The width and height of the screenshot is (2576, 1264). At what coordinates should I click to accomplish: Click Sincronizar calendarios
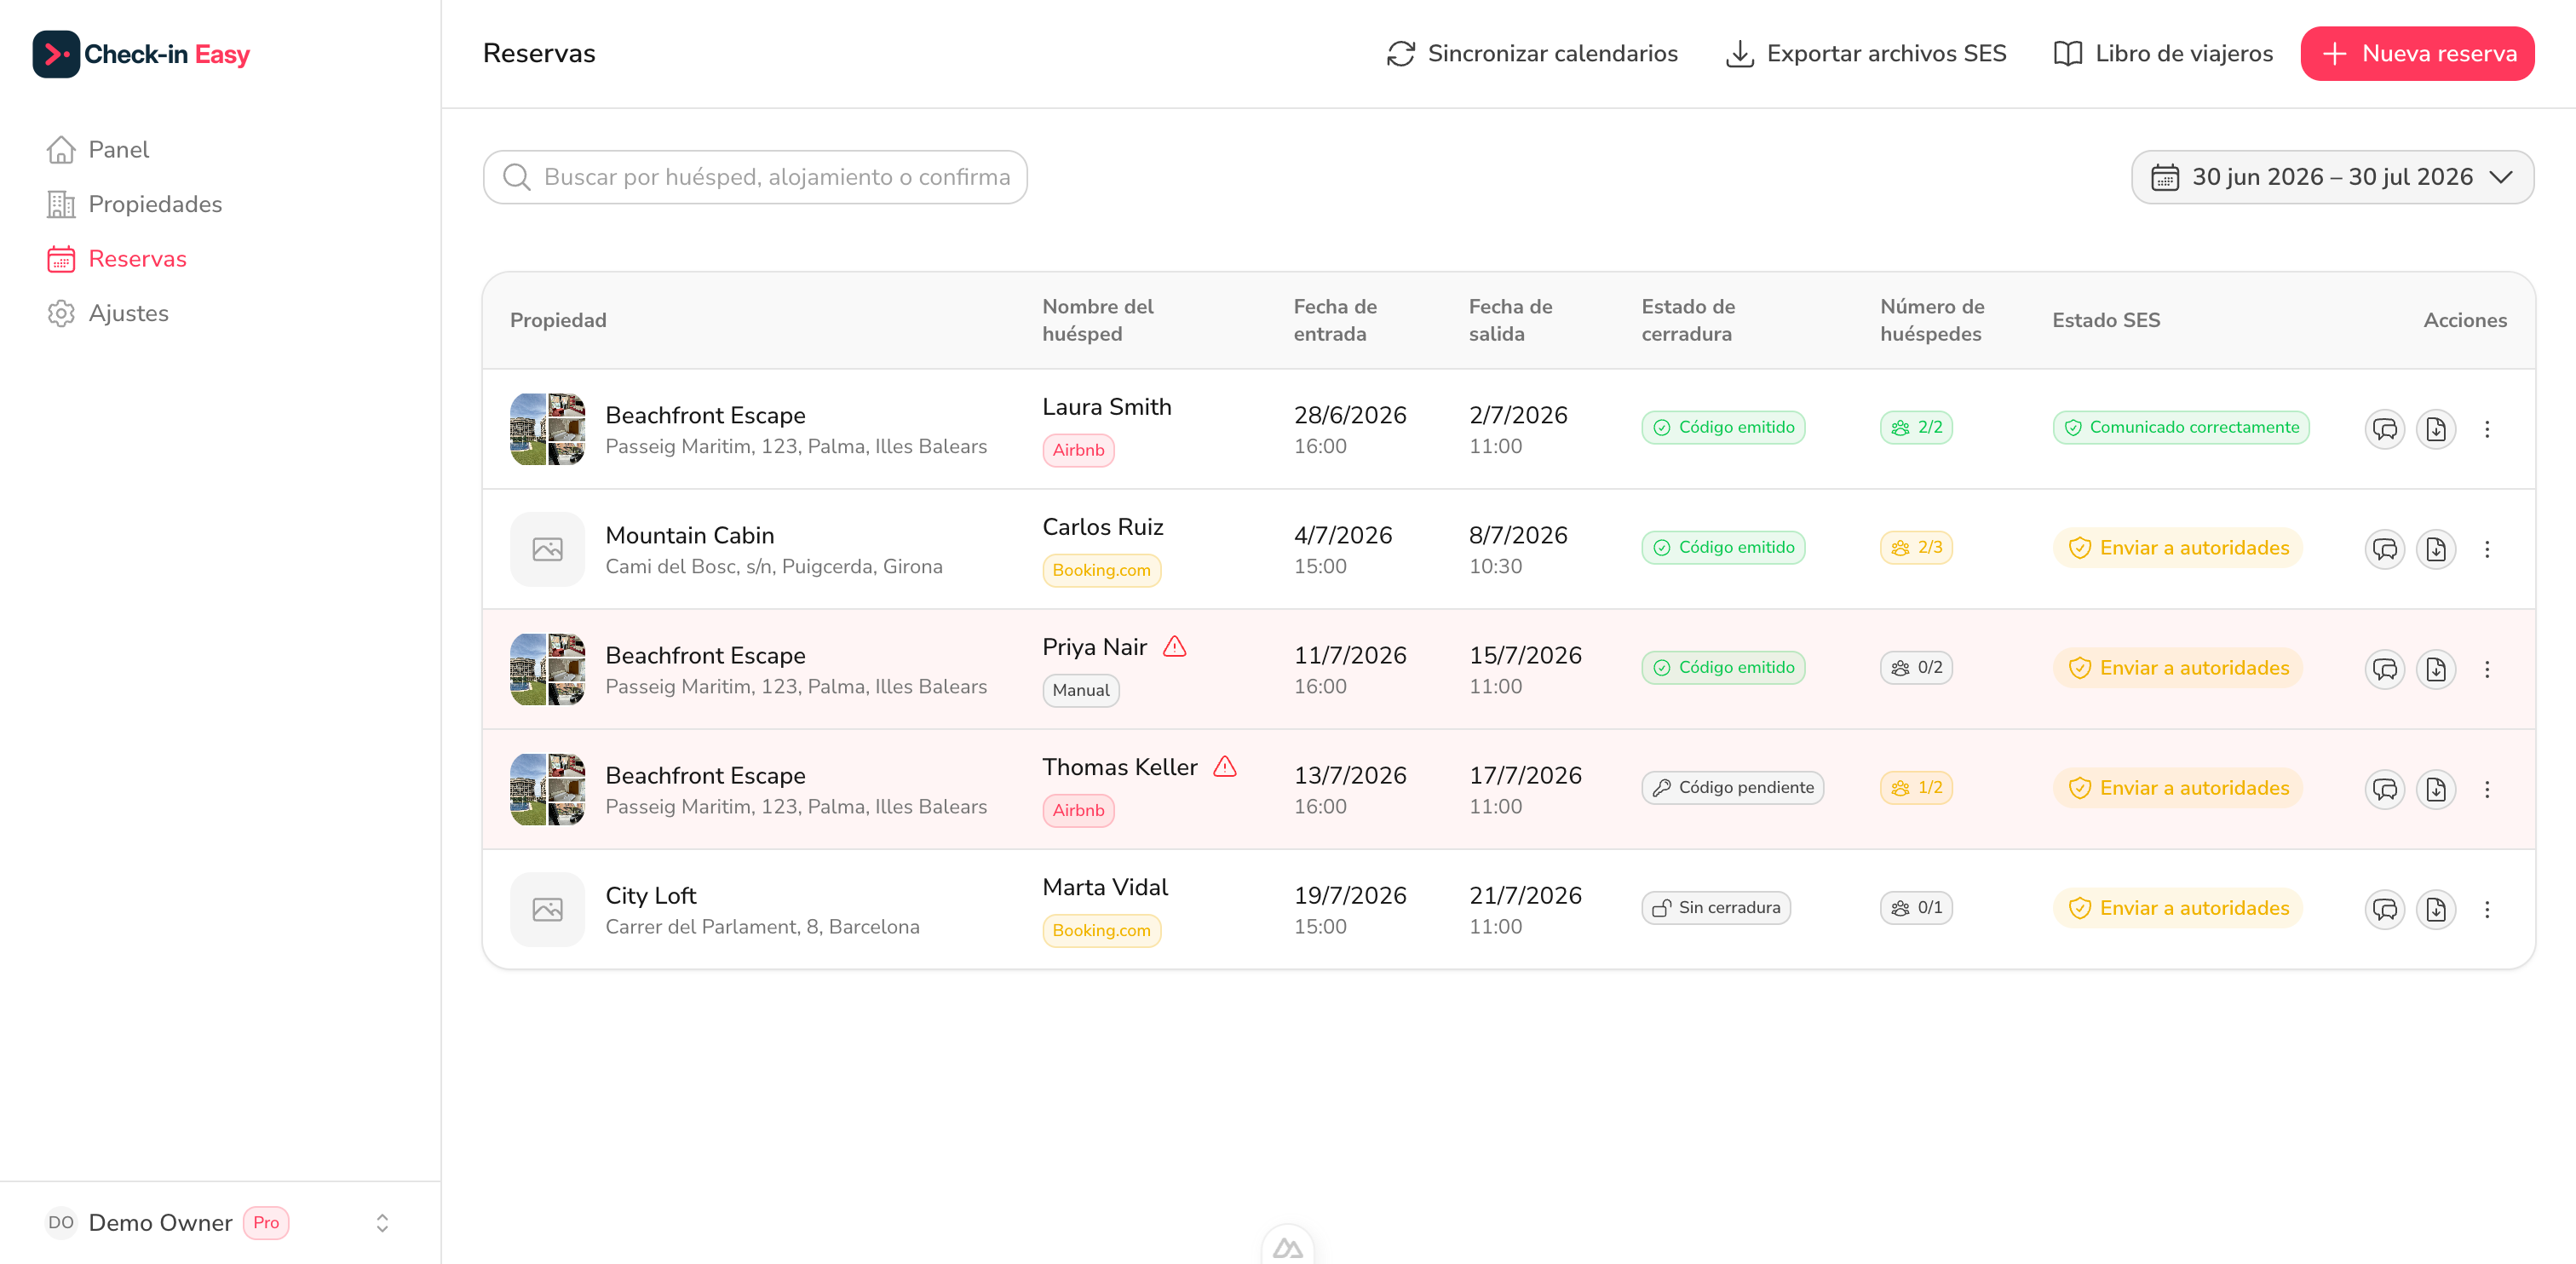pos(1532,54)
